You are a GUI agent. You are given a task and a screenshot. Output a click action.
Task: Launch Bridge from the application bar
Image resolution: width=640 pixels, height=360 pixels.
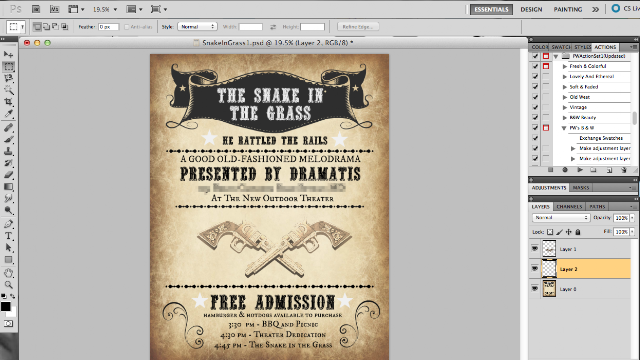click(36, 9)
